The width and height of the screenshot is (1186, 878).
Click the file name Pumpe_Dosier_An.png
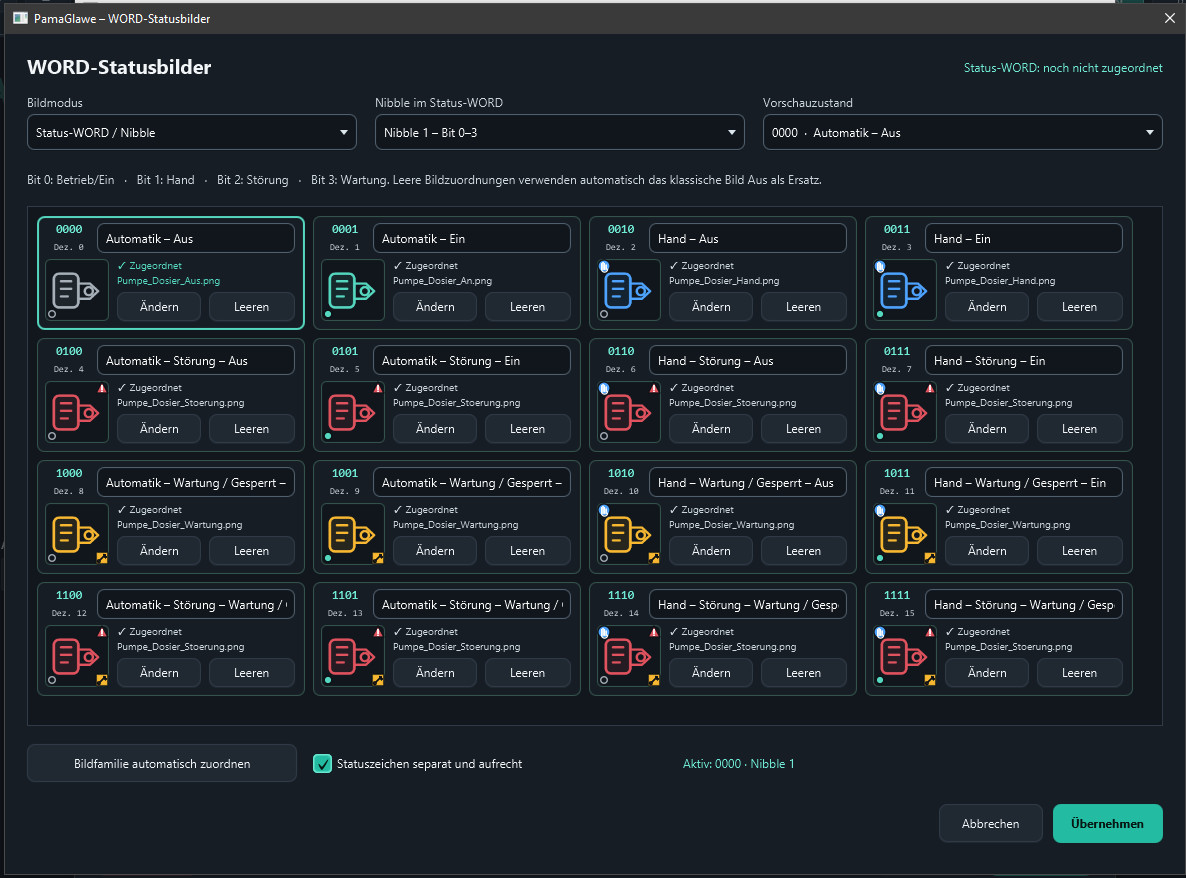click(x=442, y=281)
